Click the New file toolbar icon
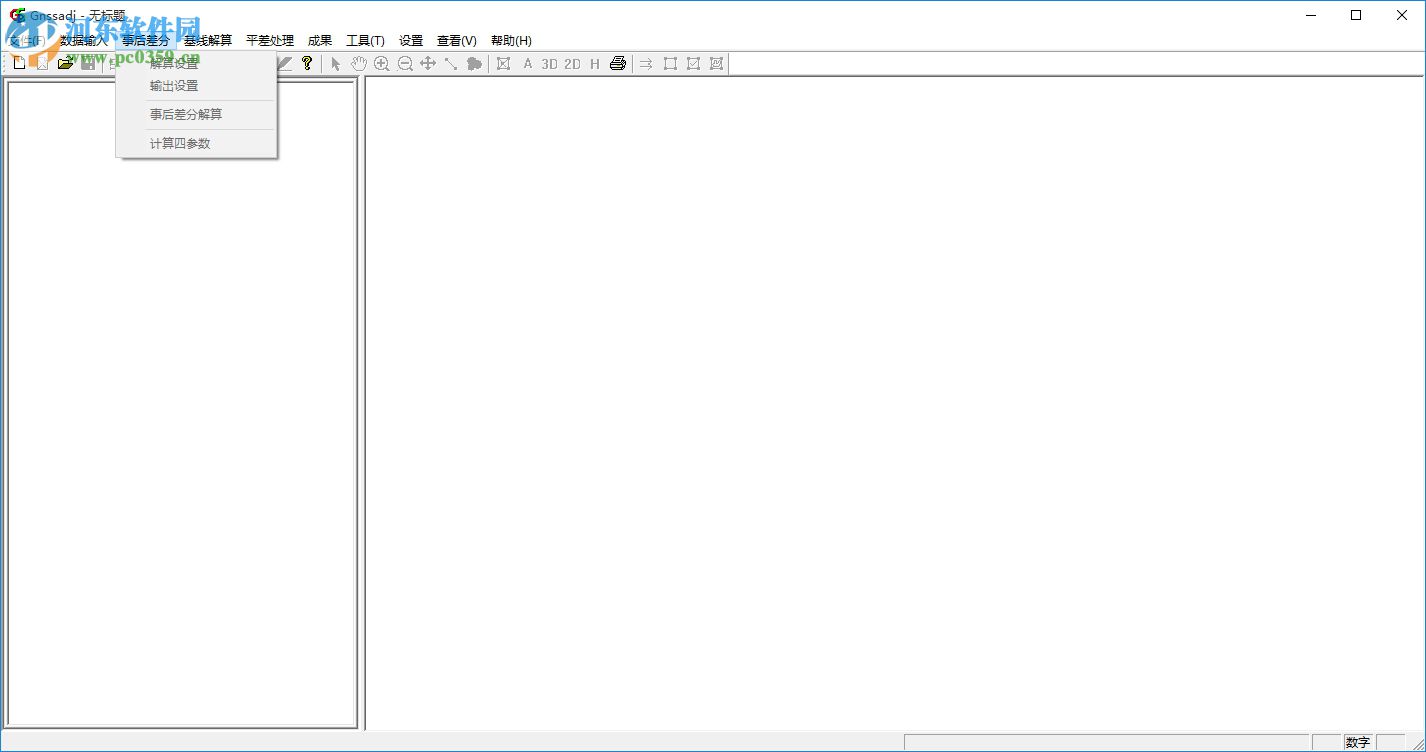Viewport: 1426px width, 752px height. tap(19, 64)
